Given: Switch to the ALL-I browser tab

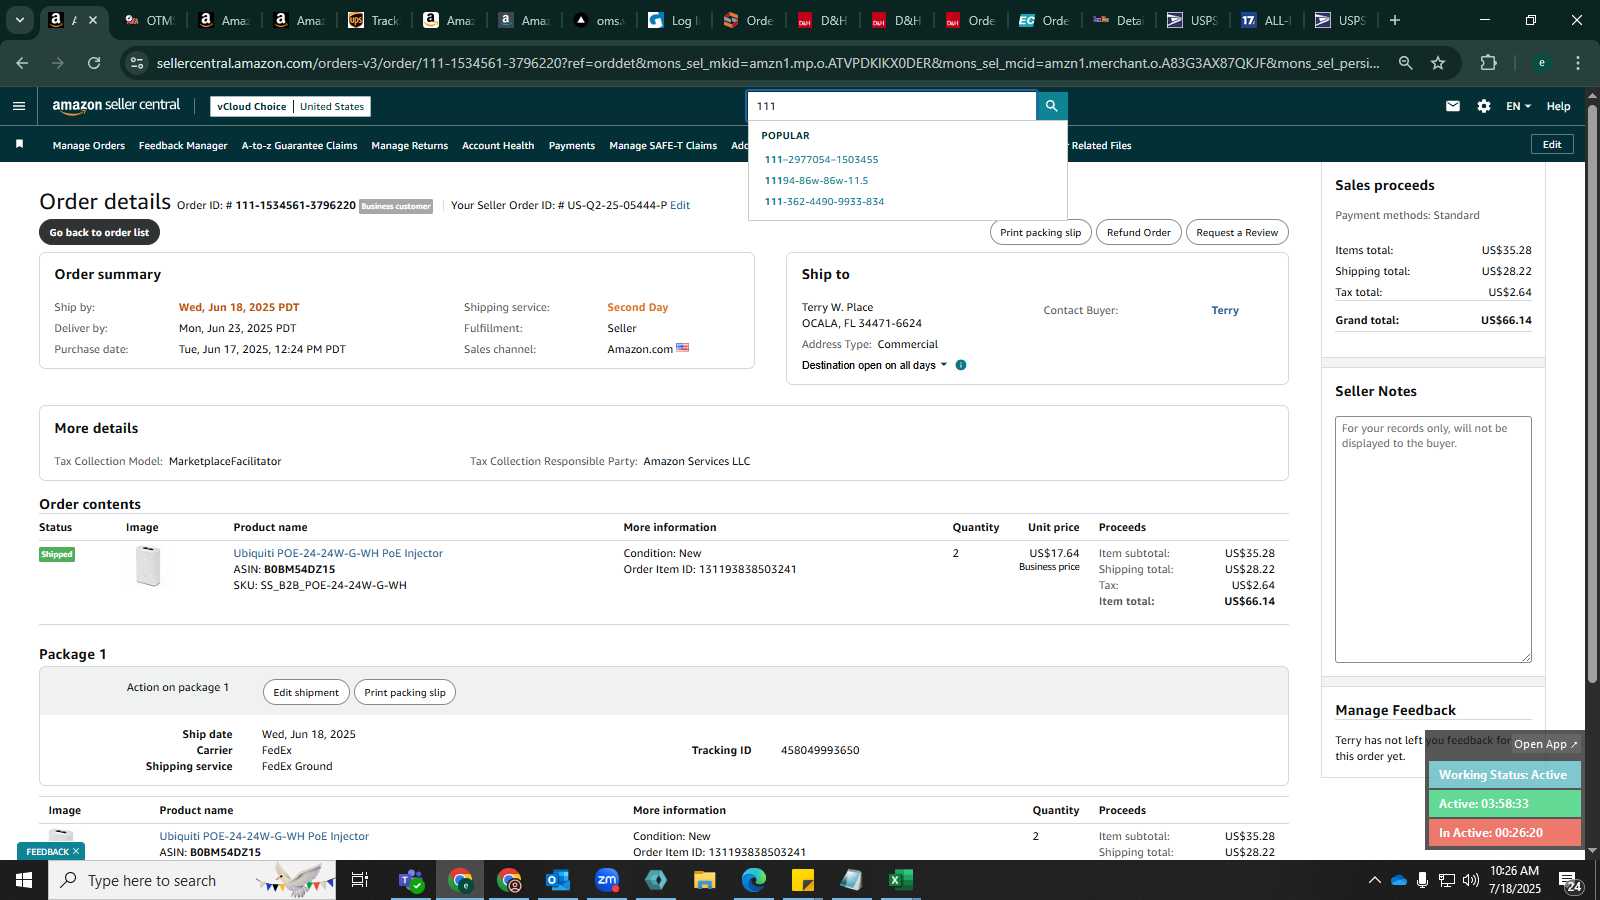Looking at the screenshot, I should pos(1266,20).
